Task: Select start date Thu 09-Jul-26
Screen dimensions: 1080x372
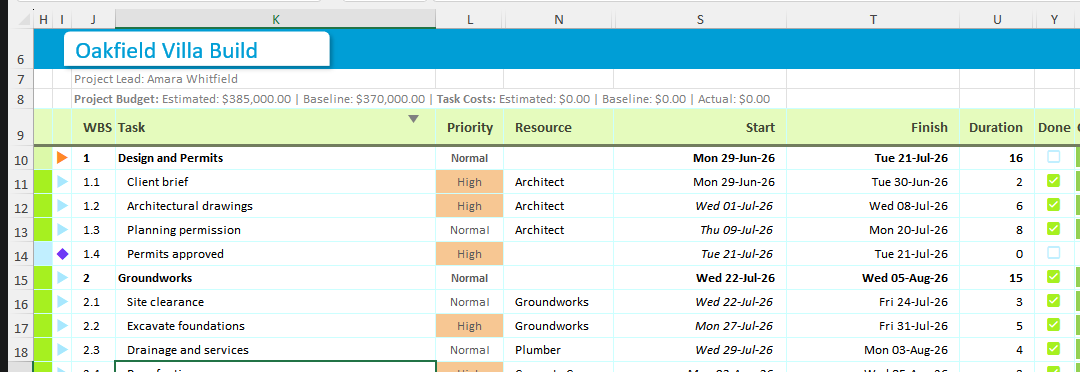Action: click(700, 230)
